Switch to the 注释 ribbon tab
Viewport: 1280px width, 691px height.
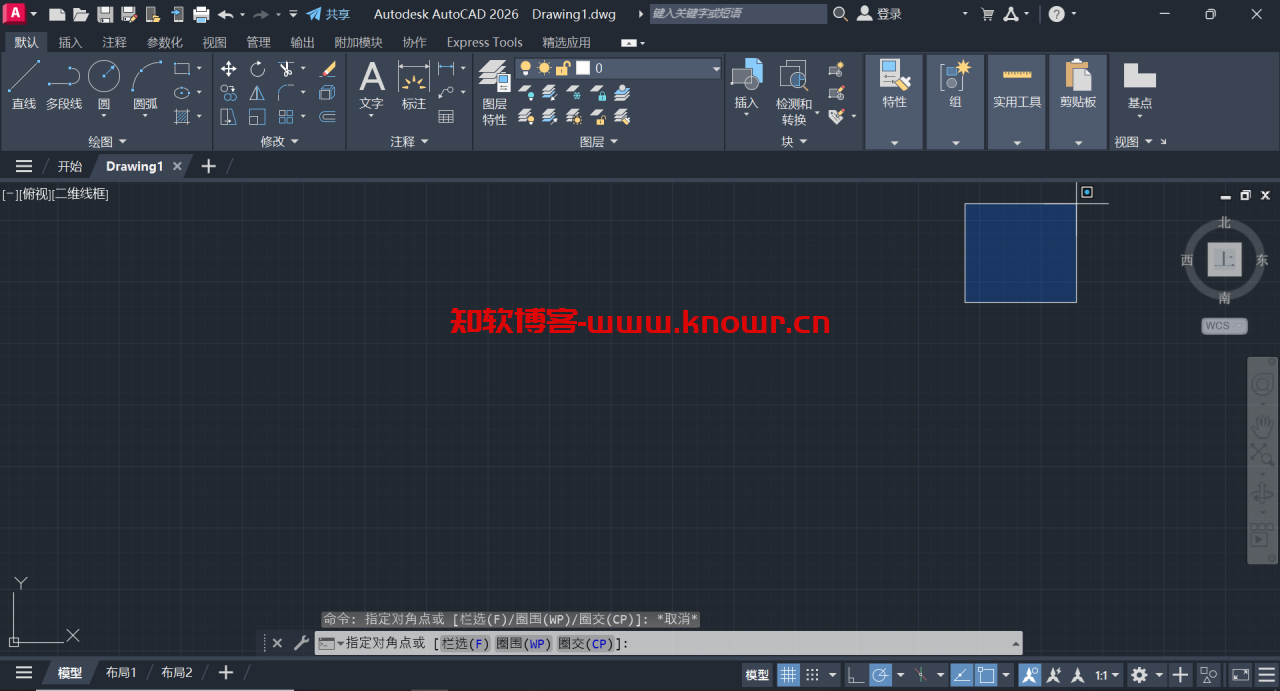[114, 42]
